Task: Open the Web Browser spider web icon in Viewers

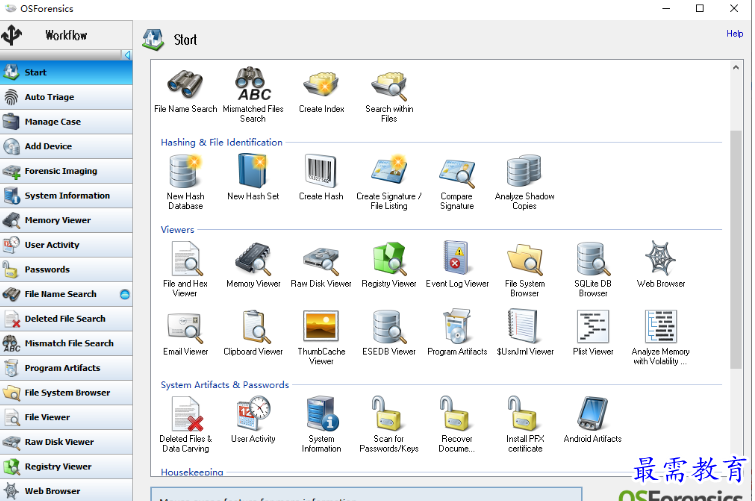Action: 661,258
